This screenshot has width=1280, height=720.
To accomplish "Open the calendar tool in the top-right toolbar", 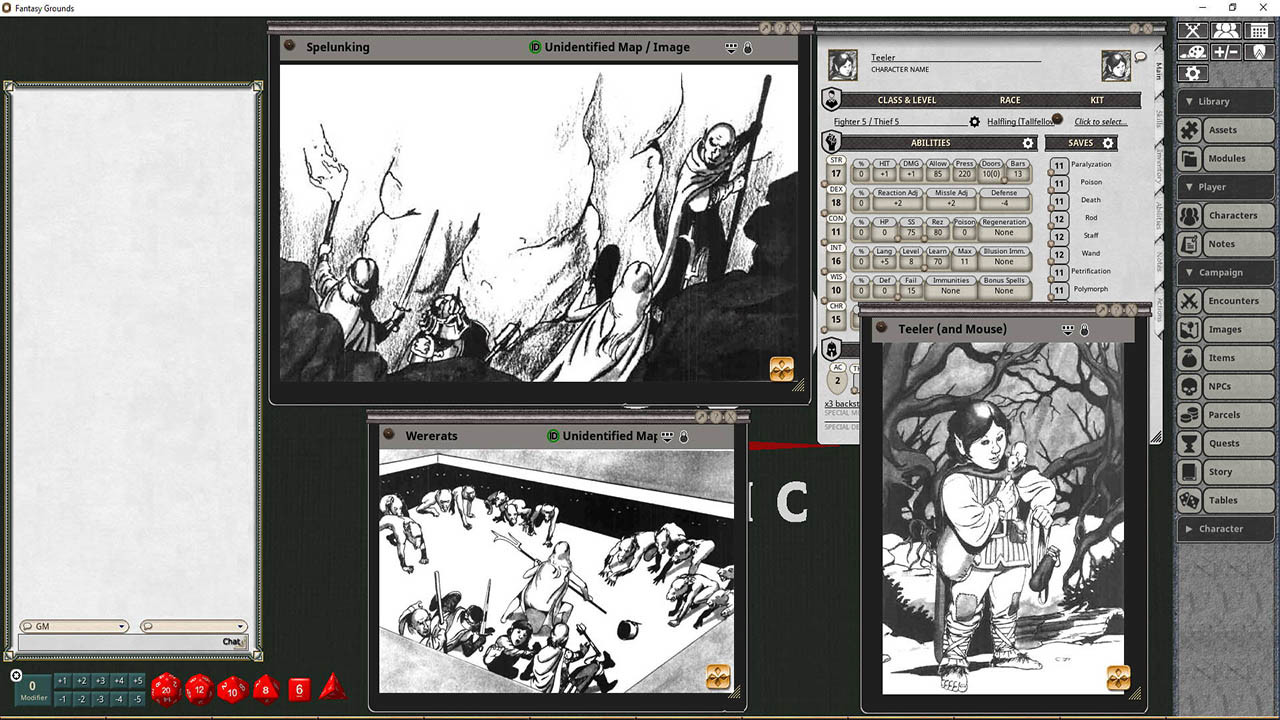I will (x=1258, y=31).
